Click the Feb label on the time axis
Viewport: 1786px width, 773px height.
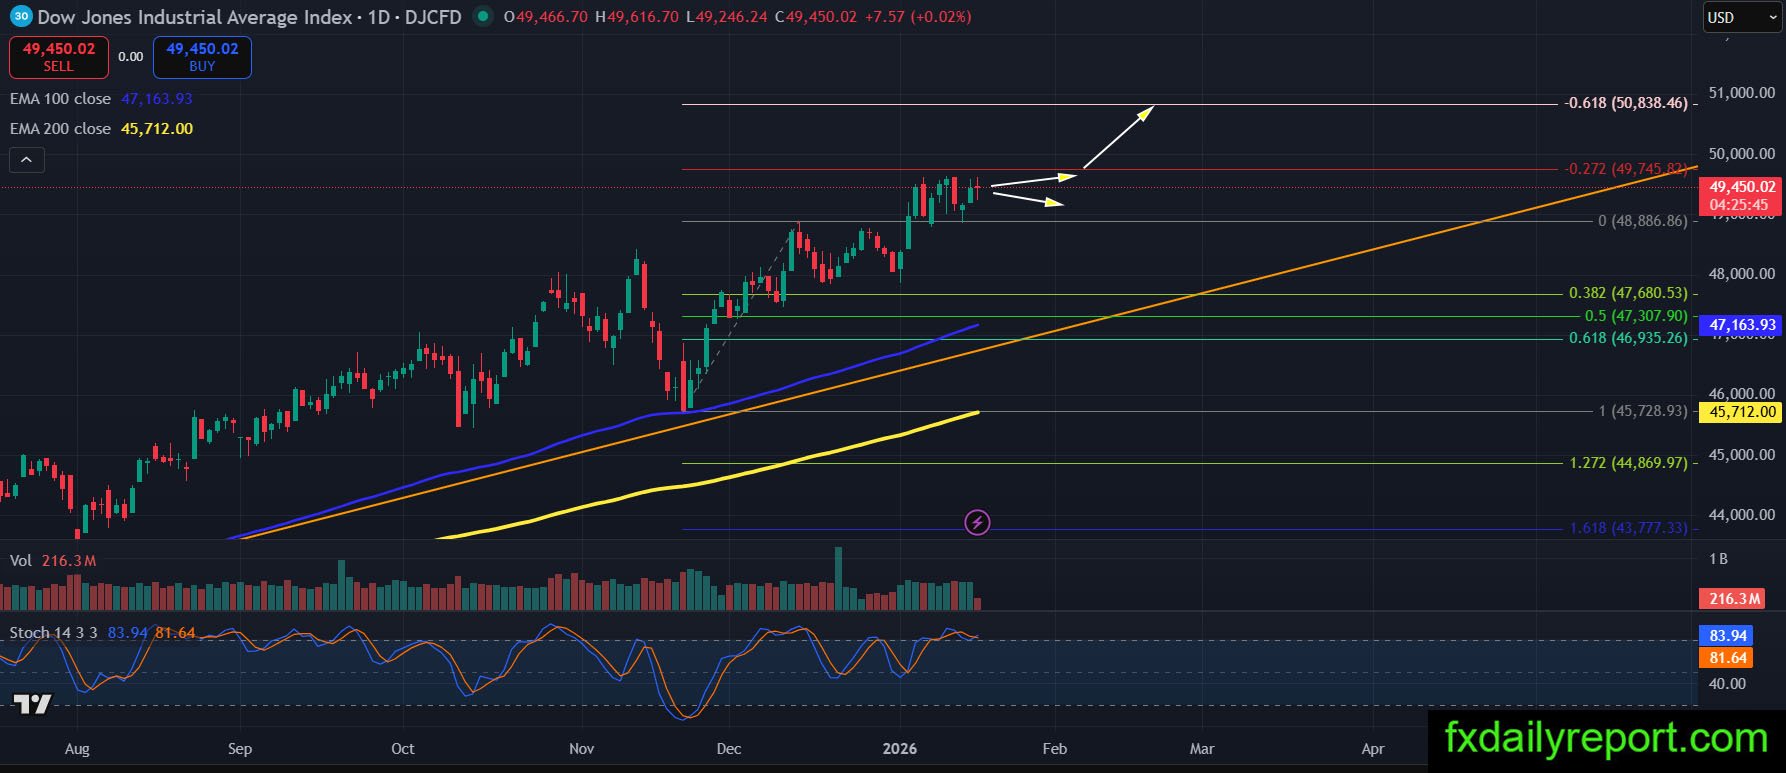tap(1055, 749)
